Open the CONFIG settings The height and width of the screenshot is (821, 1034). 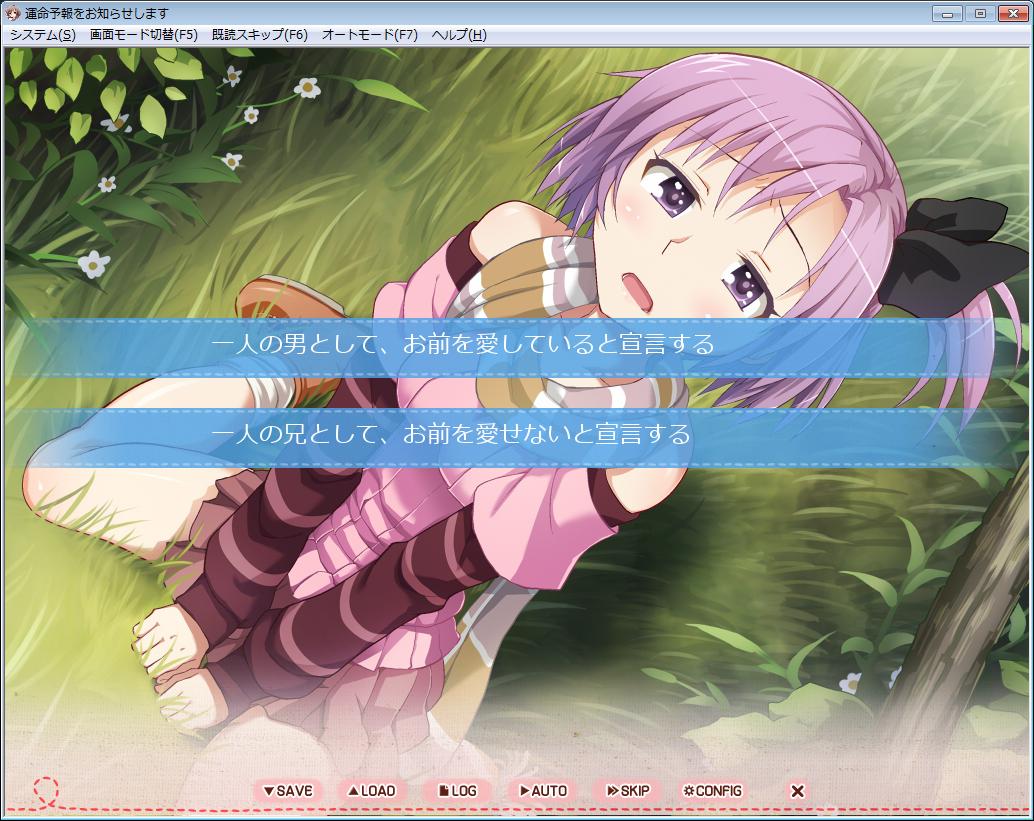712,791
